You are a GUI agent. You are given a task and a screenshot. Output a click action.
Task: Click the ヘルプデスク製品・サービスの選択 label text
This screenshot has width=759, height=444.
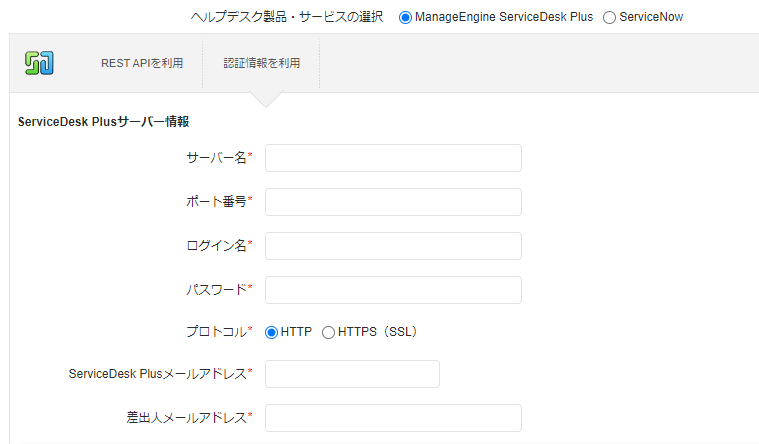click(286, 17)
